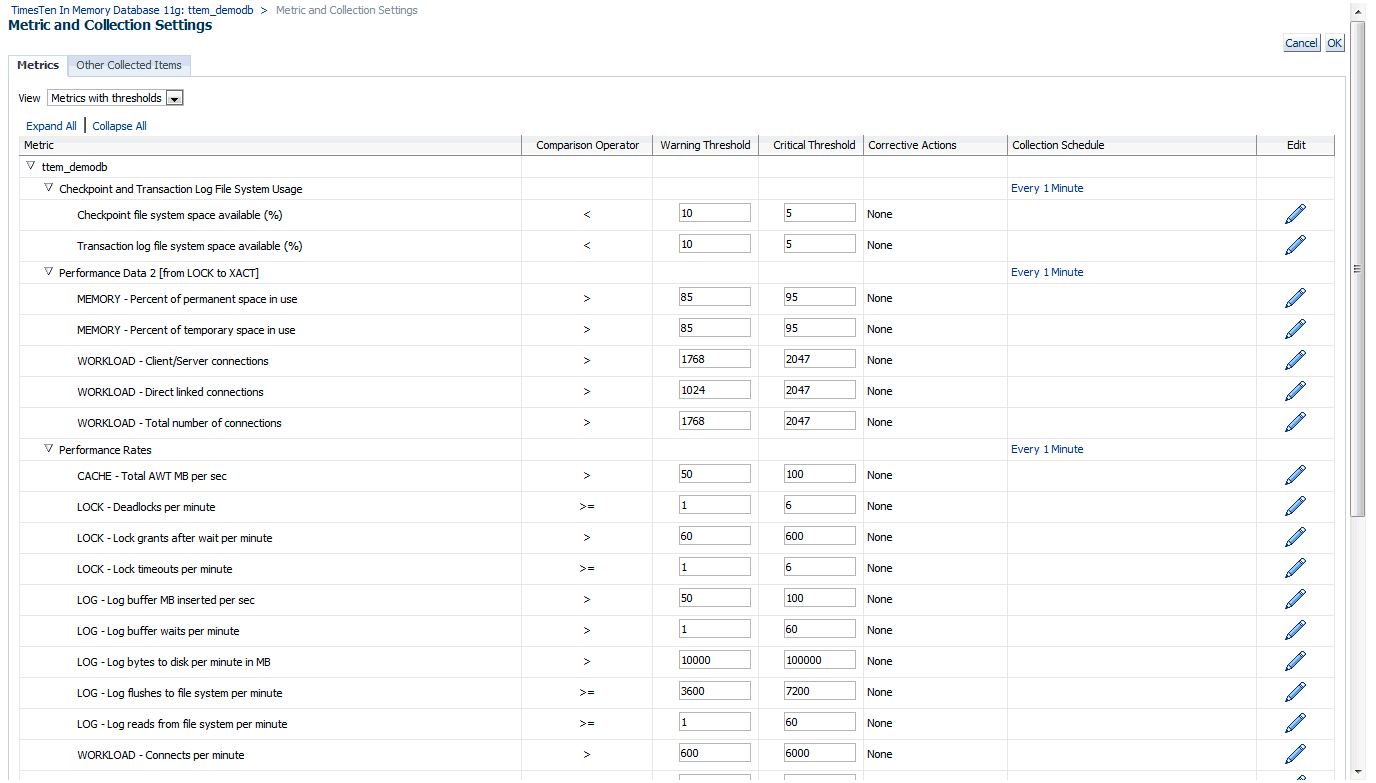This screenshot has width=1376, height=783.
Task: Click the OK button
Action: (1334, 43)
